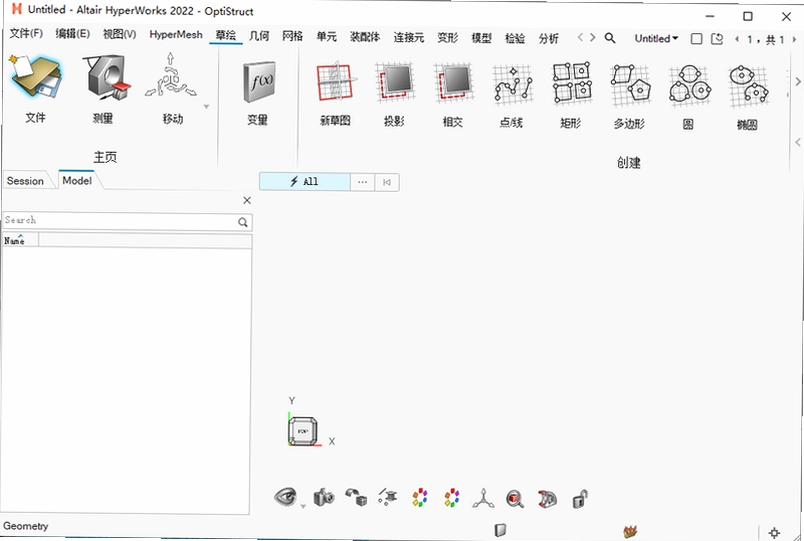This screenshot has width=804, height=541.
Task: Create a 新草图 new sketch
Action: (x=335, y=94)
